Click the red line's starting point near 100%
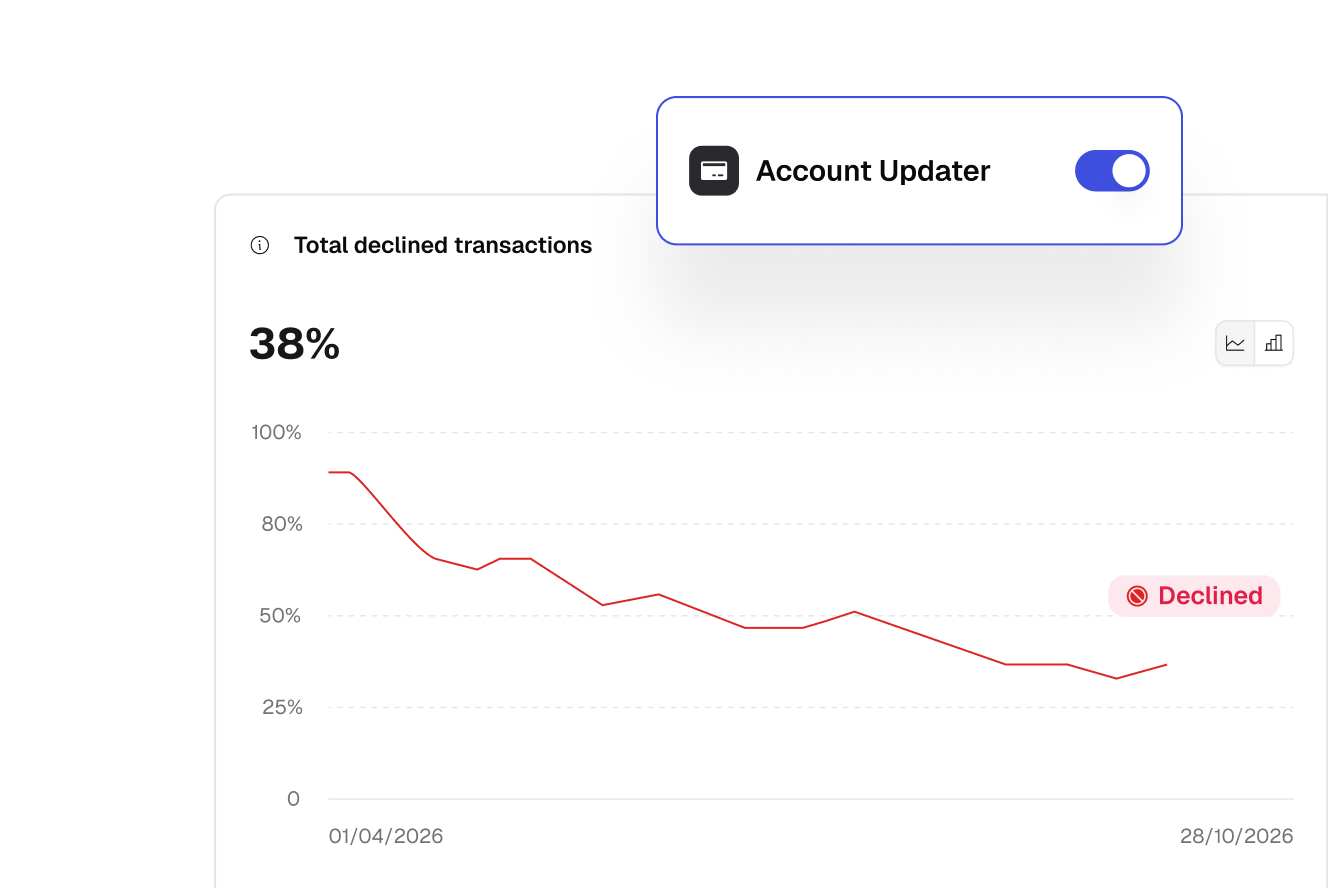The width and height of the screenshot is (1328, 888). (x=331, y=472)
